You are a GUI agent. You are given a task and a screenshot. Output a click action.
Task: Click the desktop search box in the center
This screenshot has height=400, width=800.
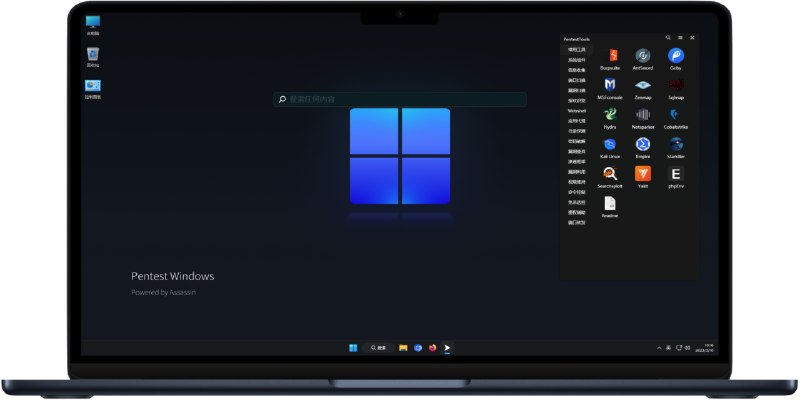(x=400, y=99)
